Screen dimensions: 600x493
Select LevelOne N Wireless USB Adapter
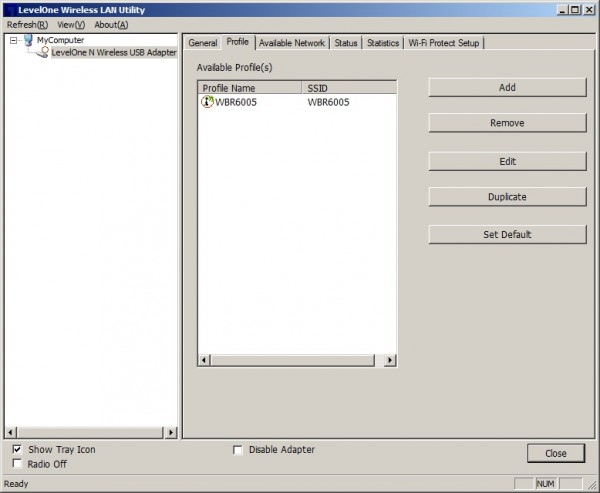pos(114,52)
